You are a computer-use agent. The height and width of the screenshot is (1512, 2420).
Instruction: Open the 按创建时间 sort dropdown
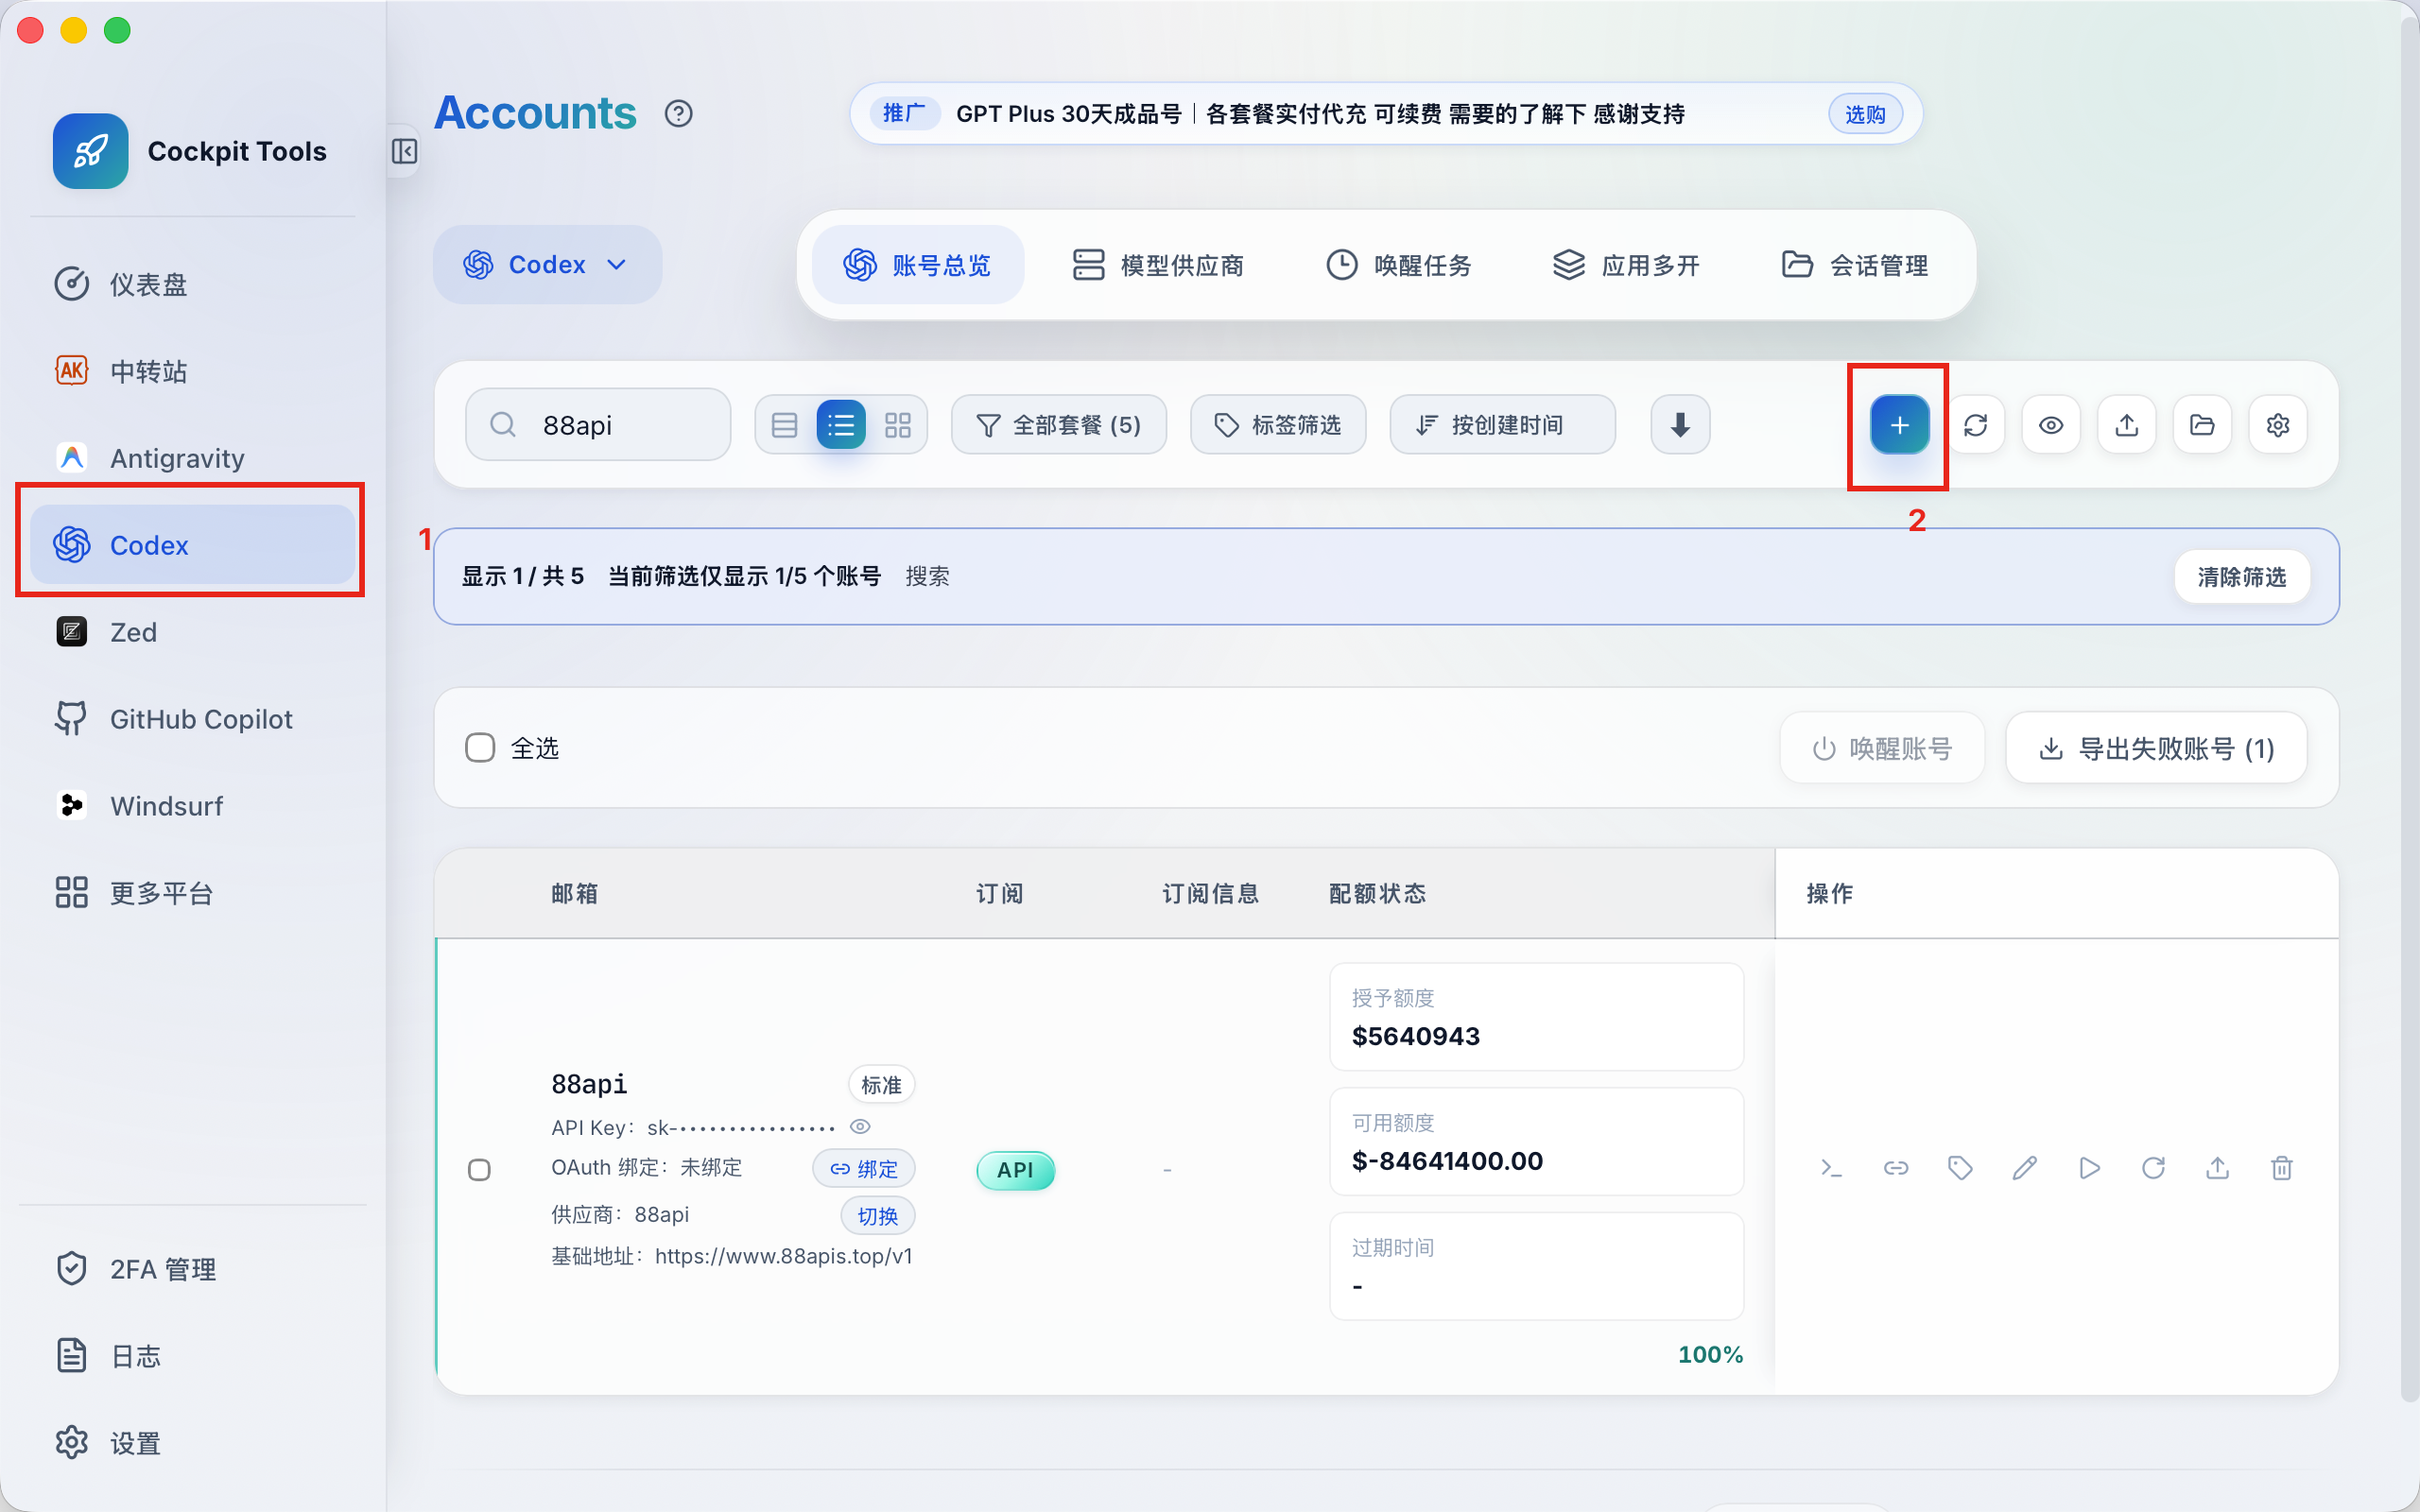tap(1502, 425)
